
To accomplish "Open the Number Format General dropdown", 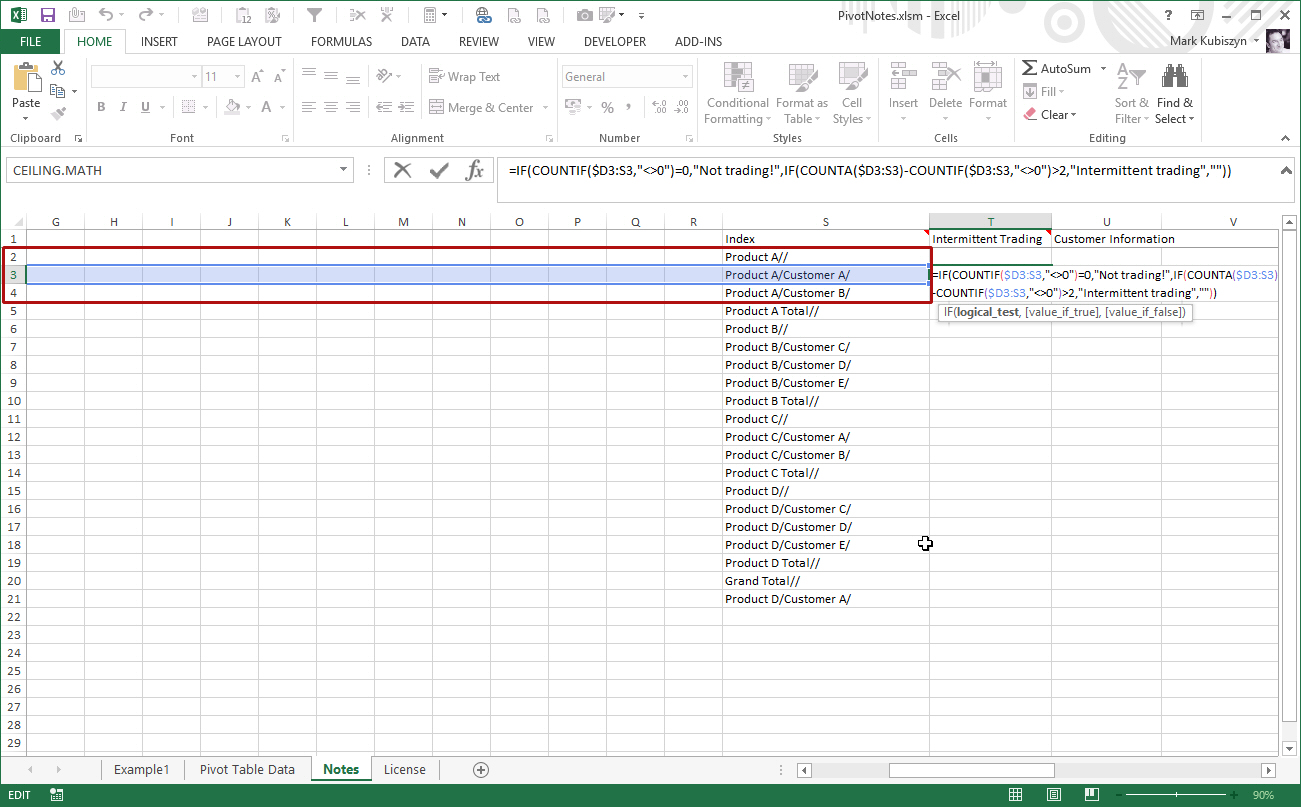I will (x=686, y=76).
